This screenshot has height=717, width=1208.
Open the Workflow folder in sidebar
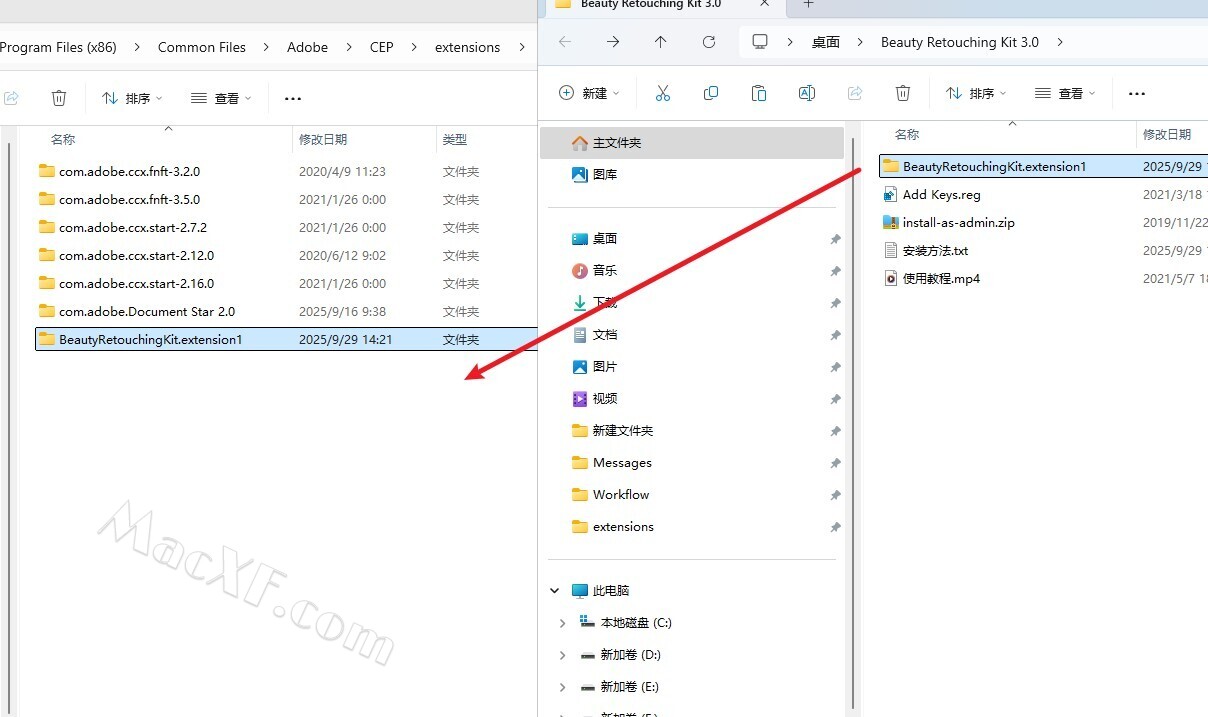tap(620, 495)
